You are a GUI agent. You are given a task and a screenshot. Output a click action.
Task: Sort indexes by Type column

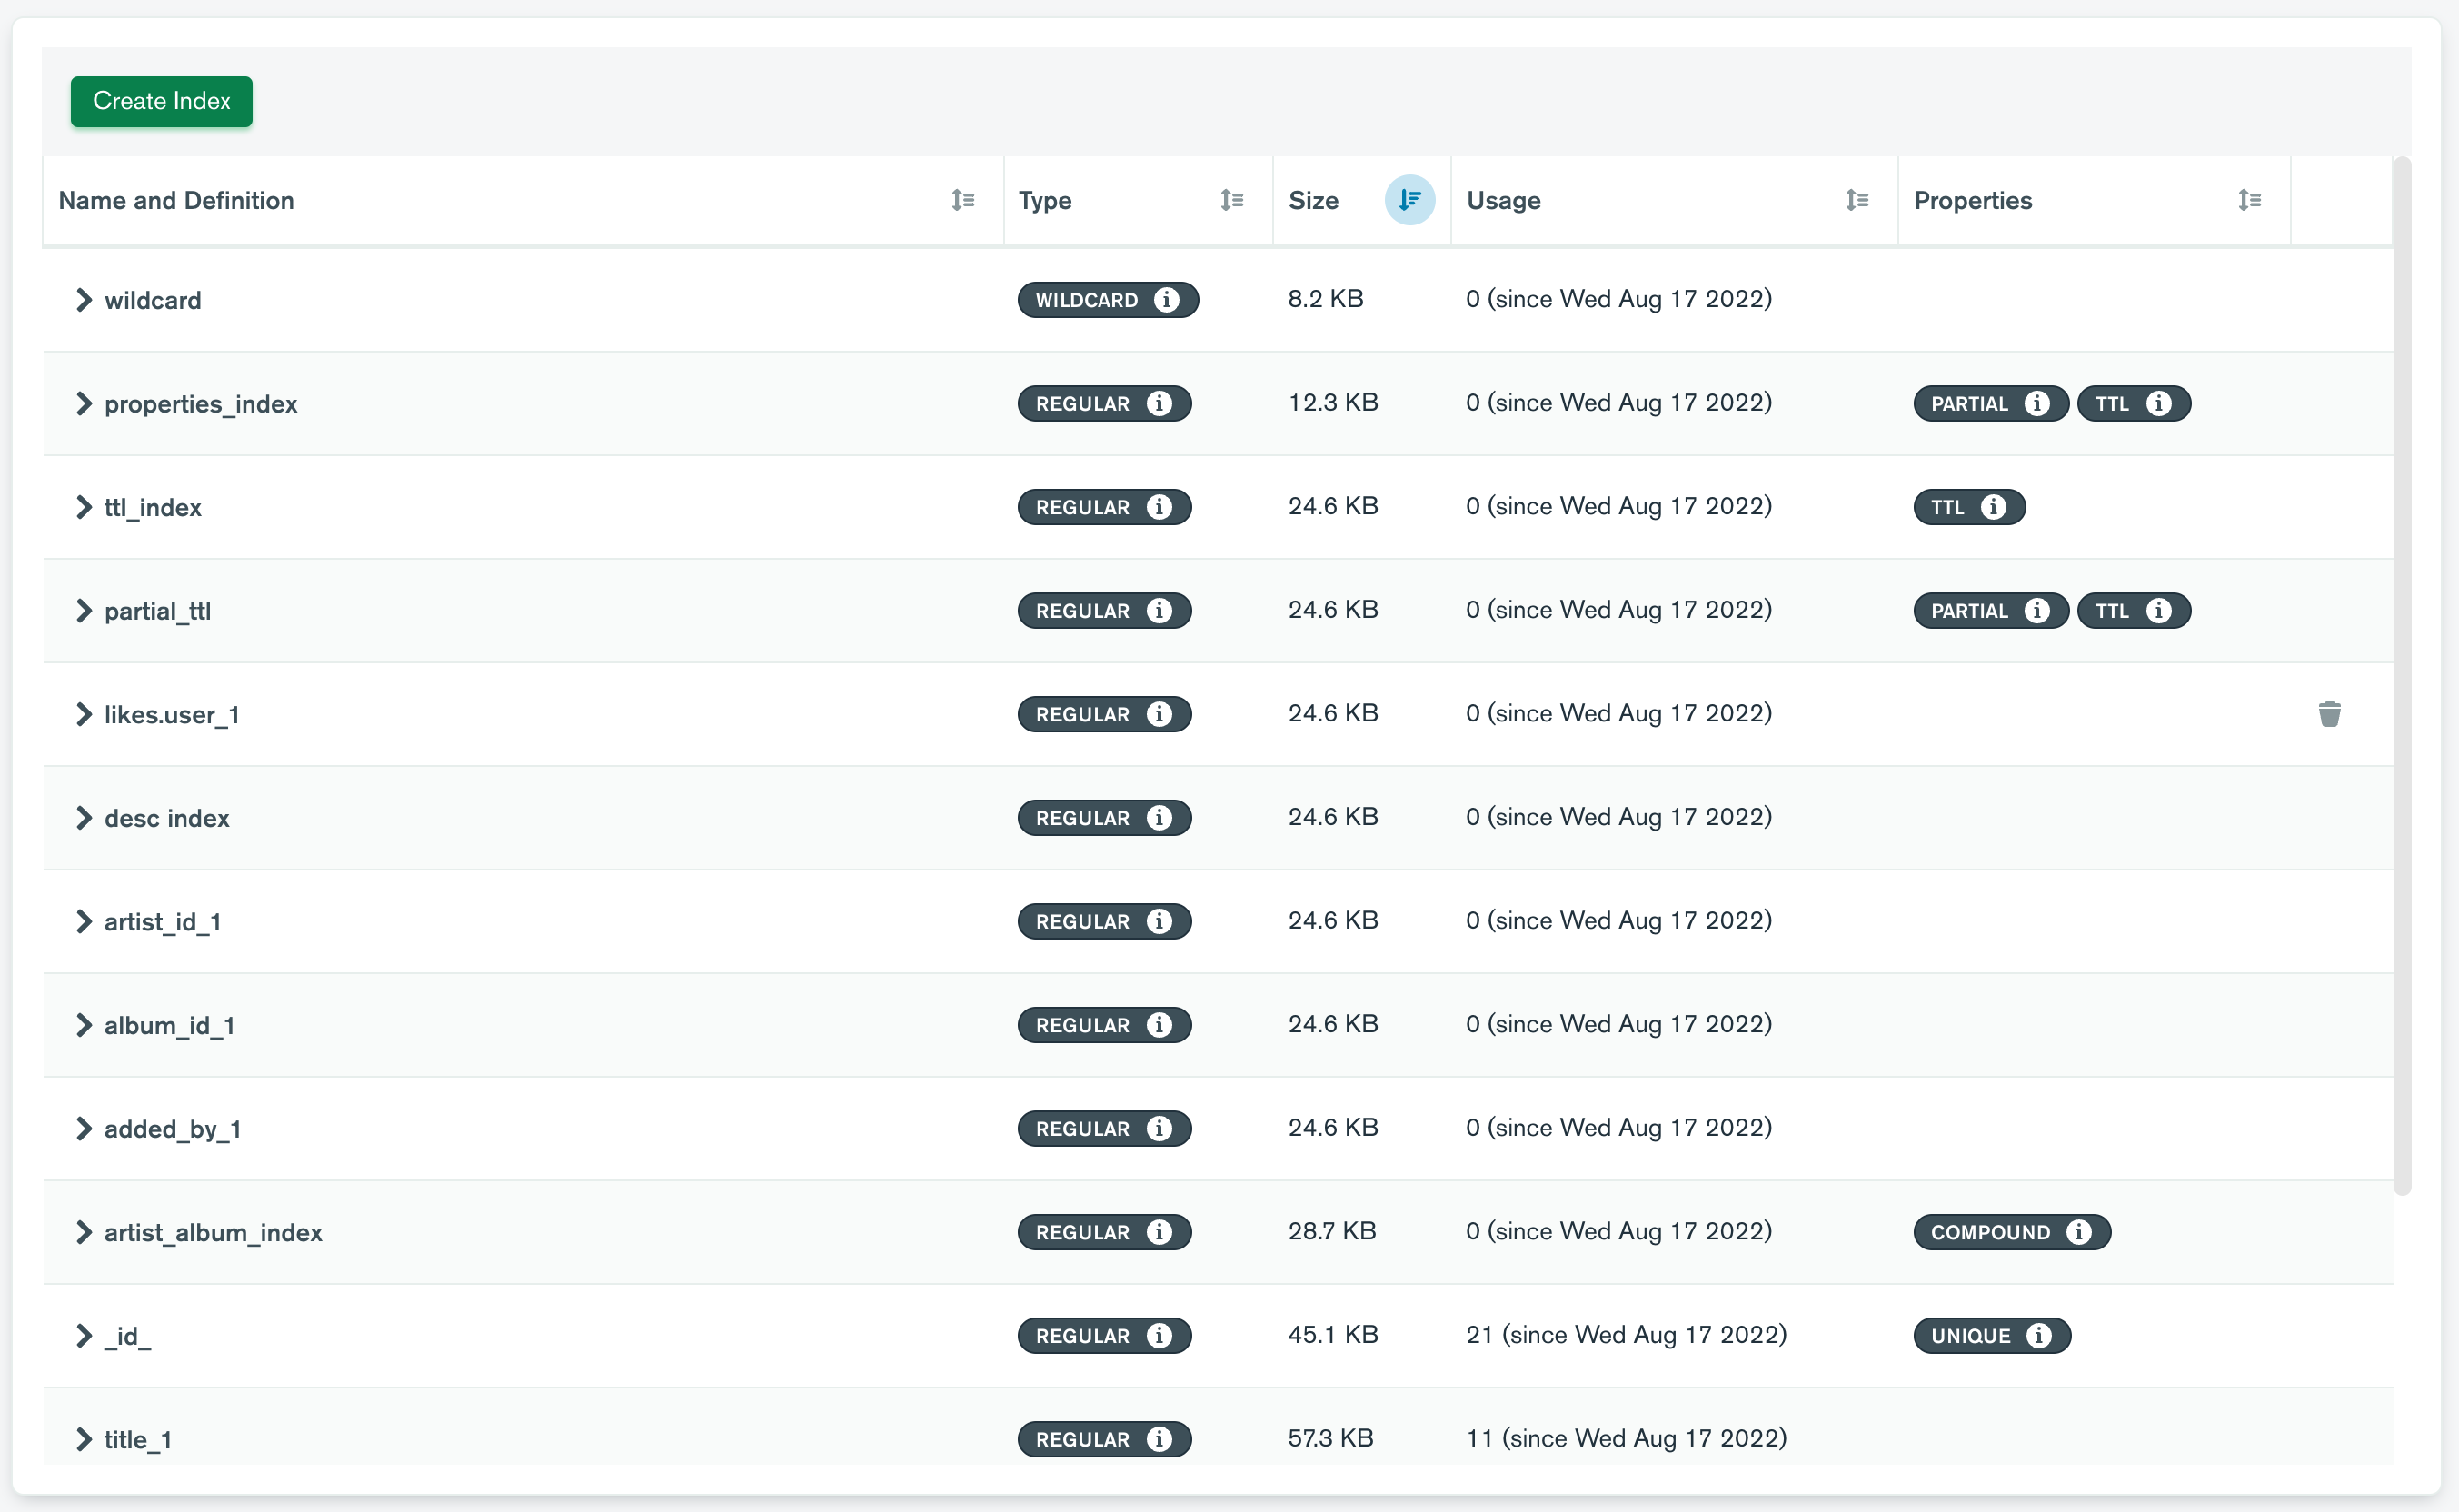click(x=1231, y=200)
